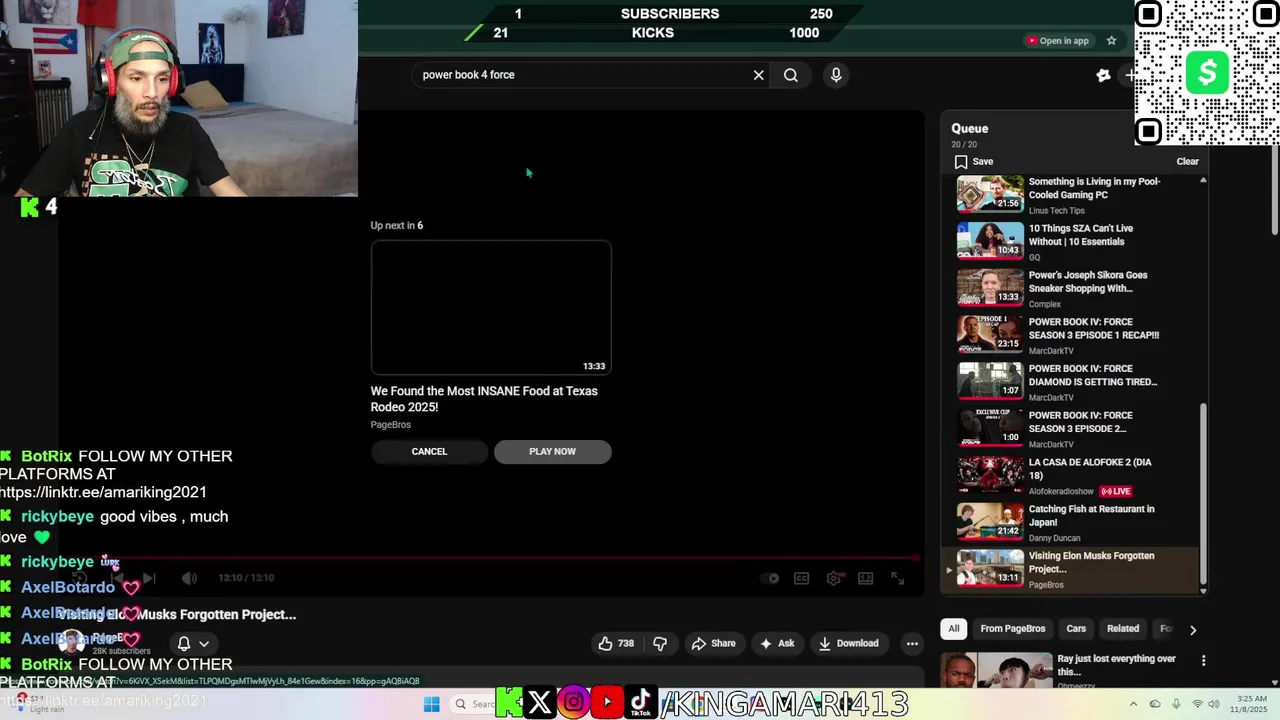Open the Texas Rodeo up next thumbnail
Image resolution: width=1280 pixels, height=720 pixels.
click(491, 307)
